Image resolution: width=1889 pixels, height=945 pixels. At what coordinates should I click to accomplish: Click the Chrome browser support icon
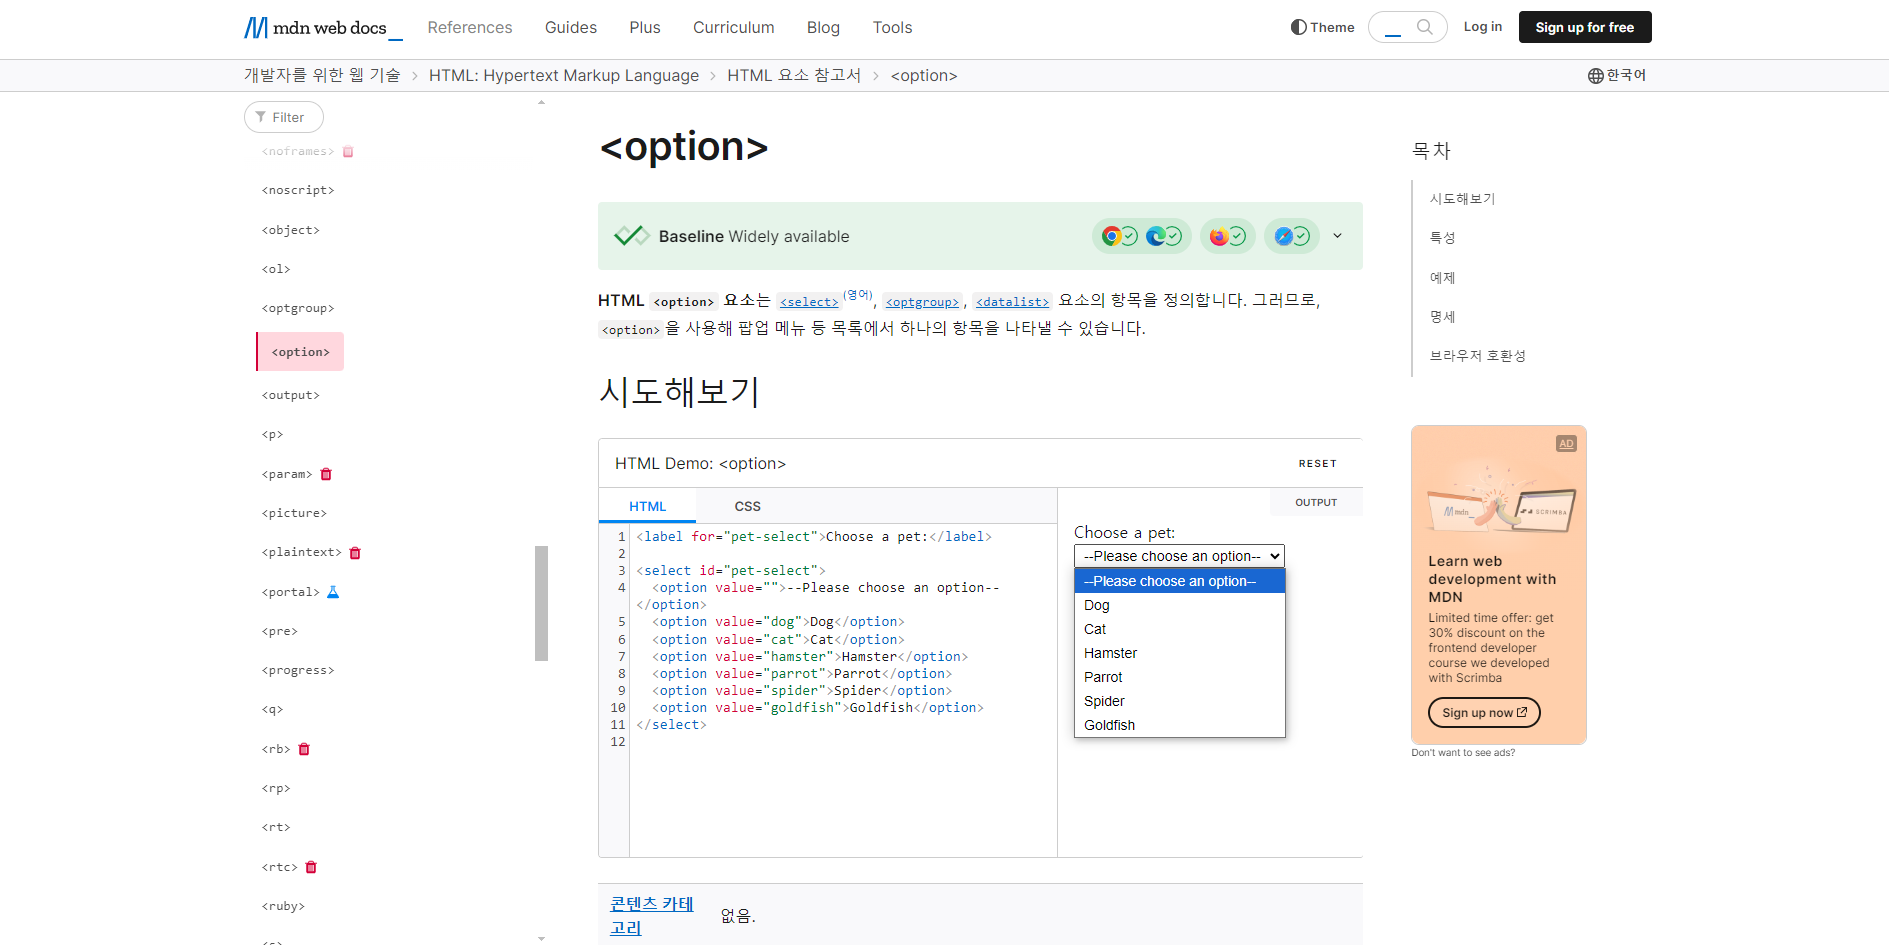pyautogui.click(x=1111, y=236)
